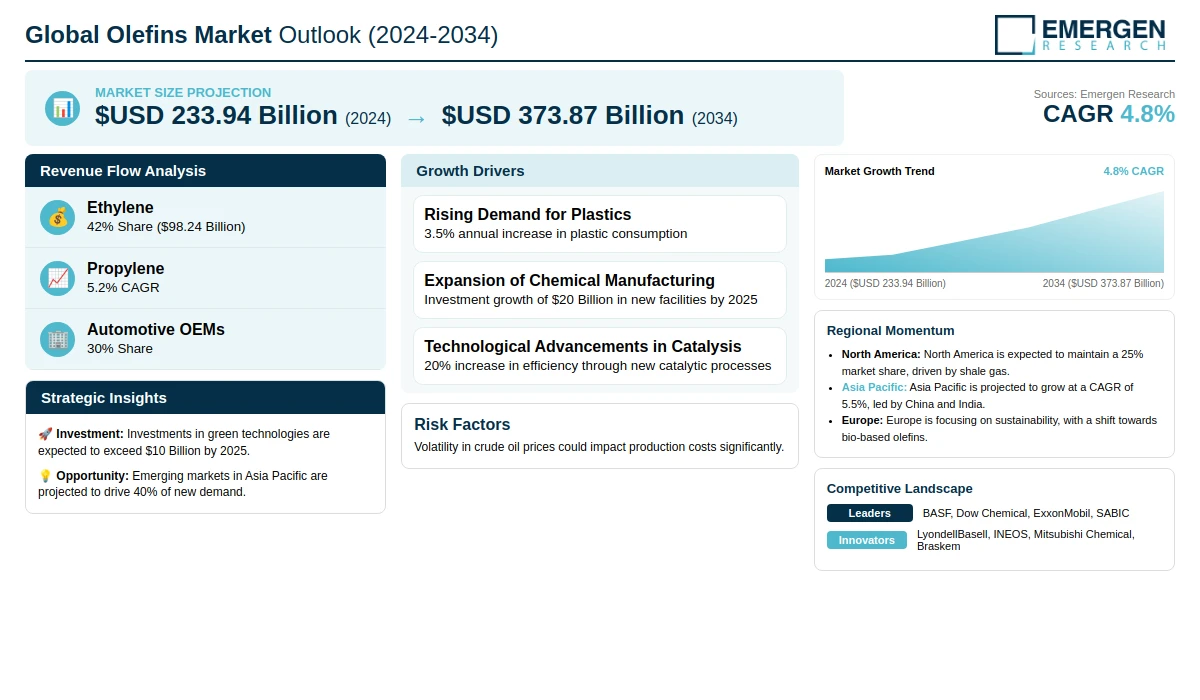The image size is (1200, 700).
Task: Click the chart icon next to Propylene
Action: coord(58,278)
